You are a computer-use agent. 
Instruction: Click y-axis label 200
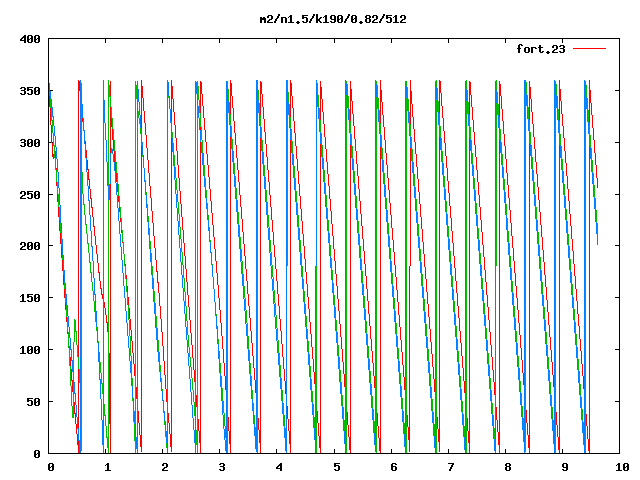30,246
